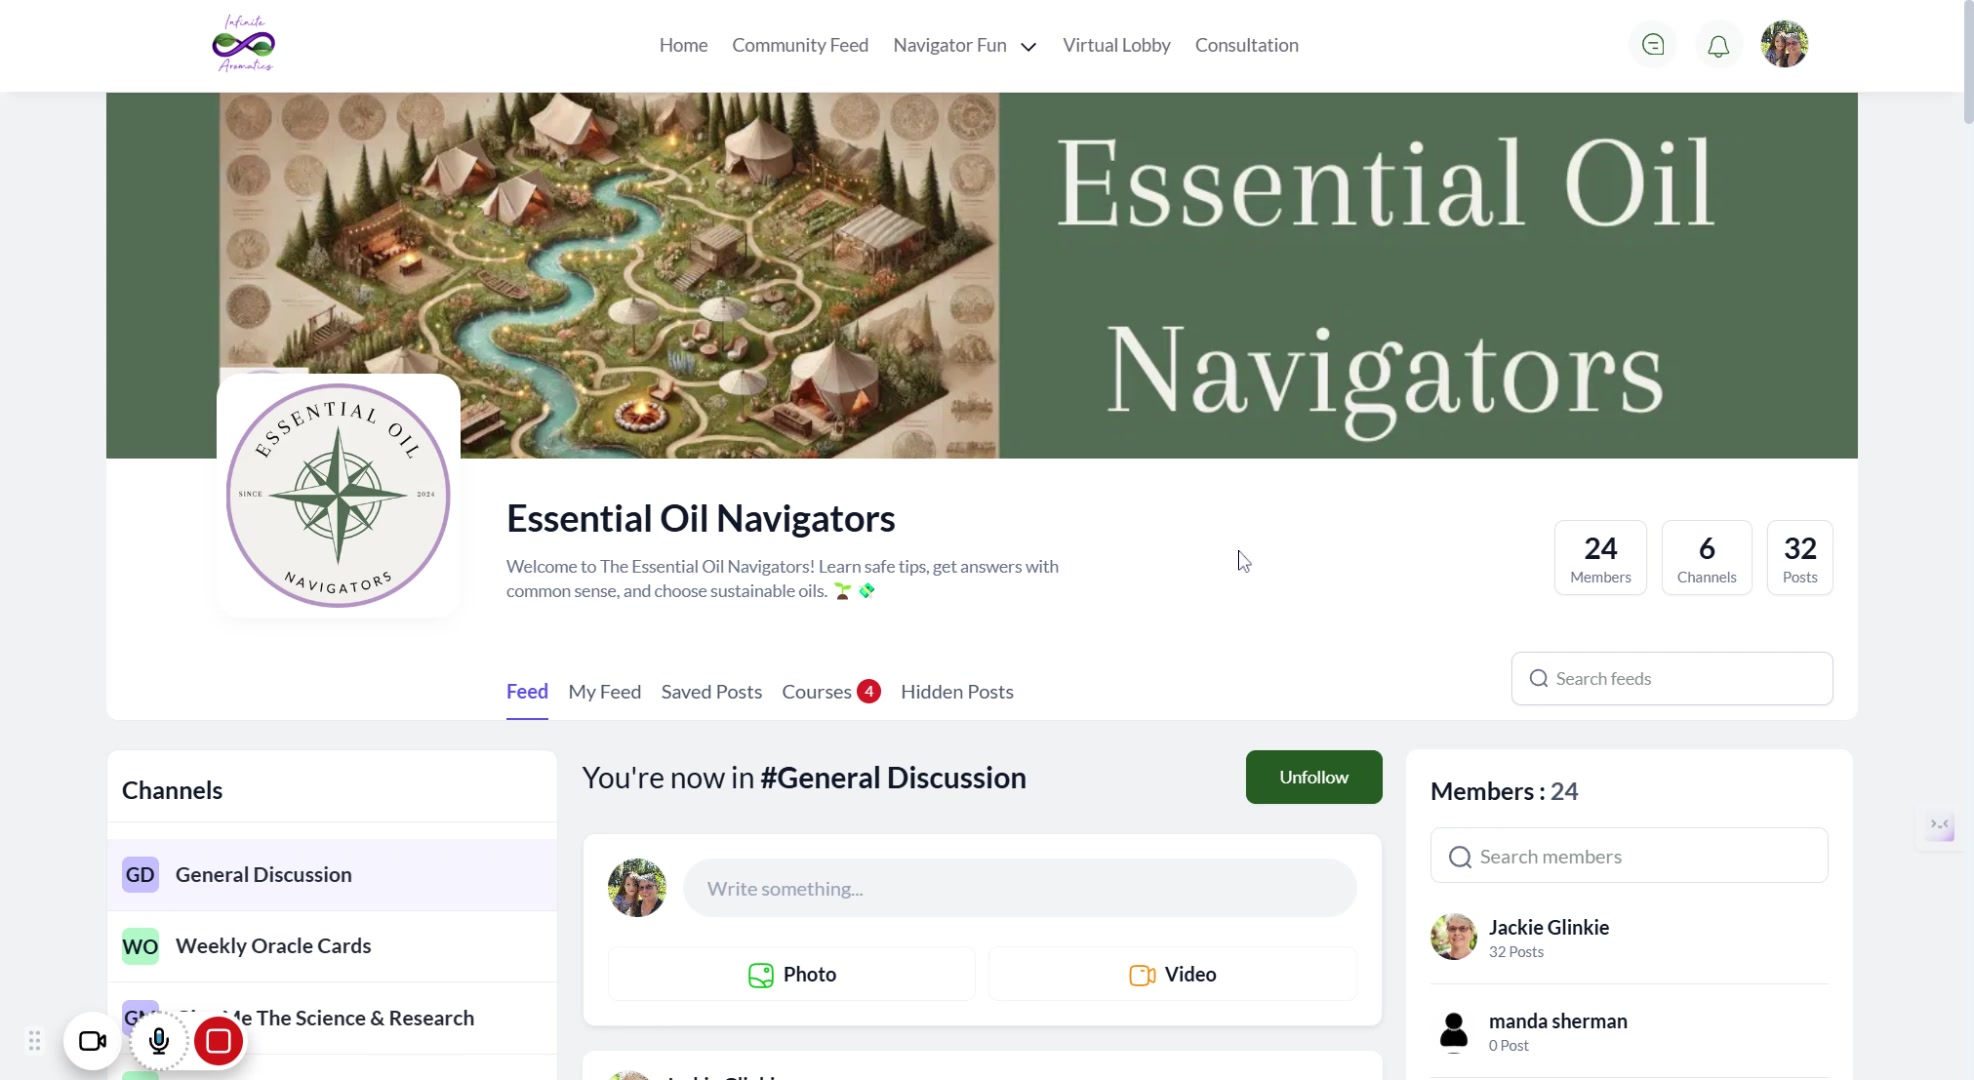This screenshot has width=1974, height=1080.
Task: Add a Photo to the post
Action: click(x=792, y=974)
